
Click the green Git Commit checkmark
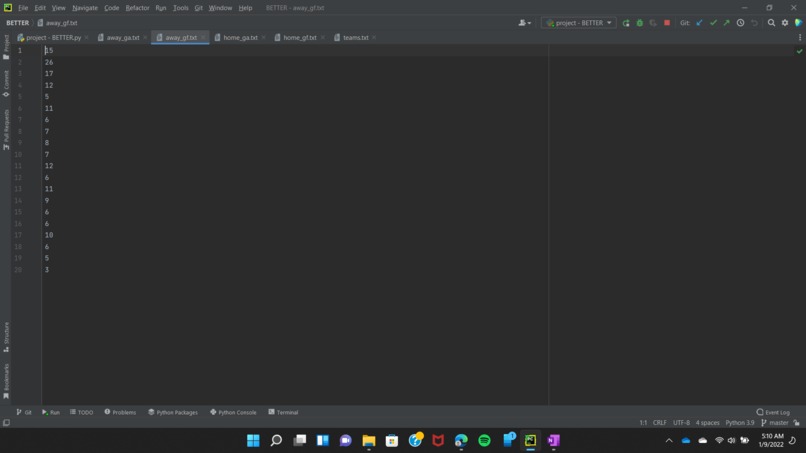pyautogui.click(x=713, y=23)
